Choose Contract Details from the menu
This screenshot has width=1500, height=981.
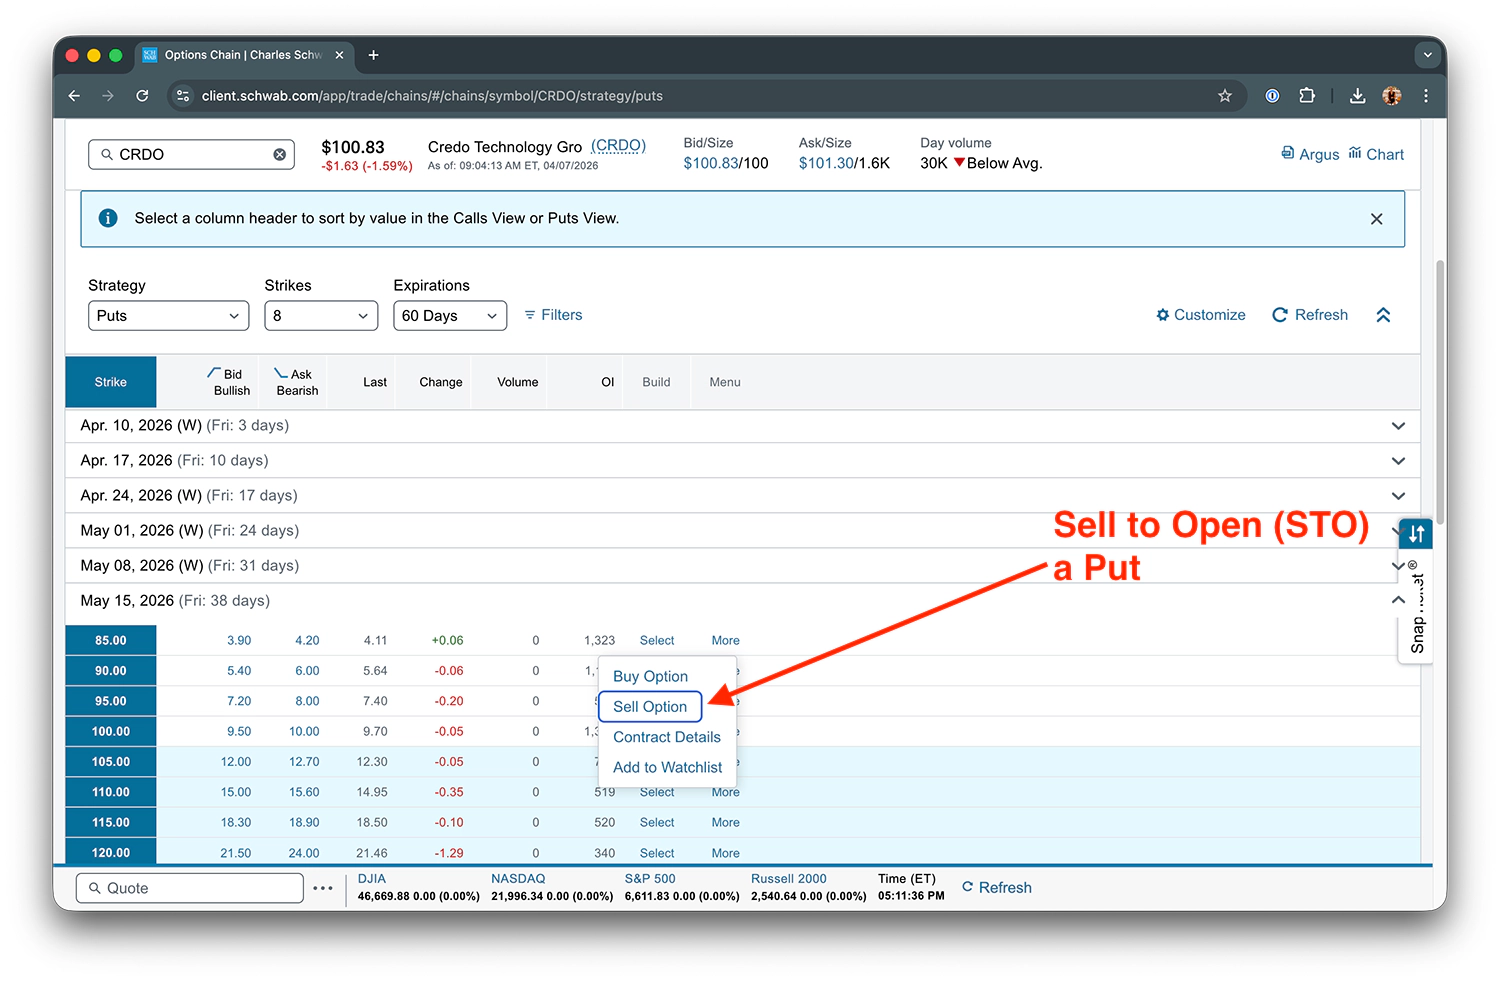pos(667,737)
